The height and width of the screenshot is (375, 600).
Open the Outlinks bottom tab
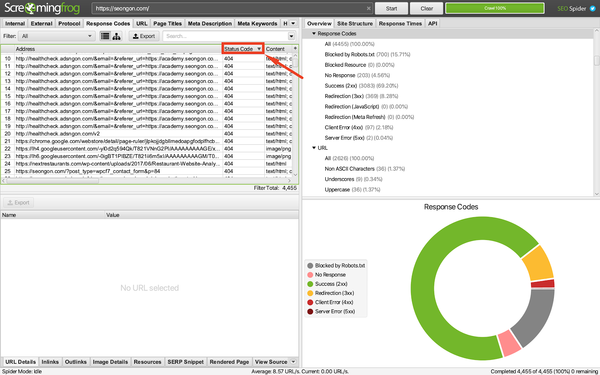[x=76, y=362]
